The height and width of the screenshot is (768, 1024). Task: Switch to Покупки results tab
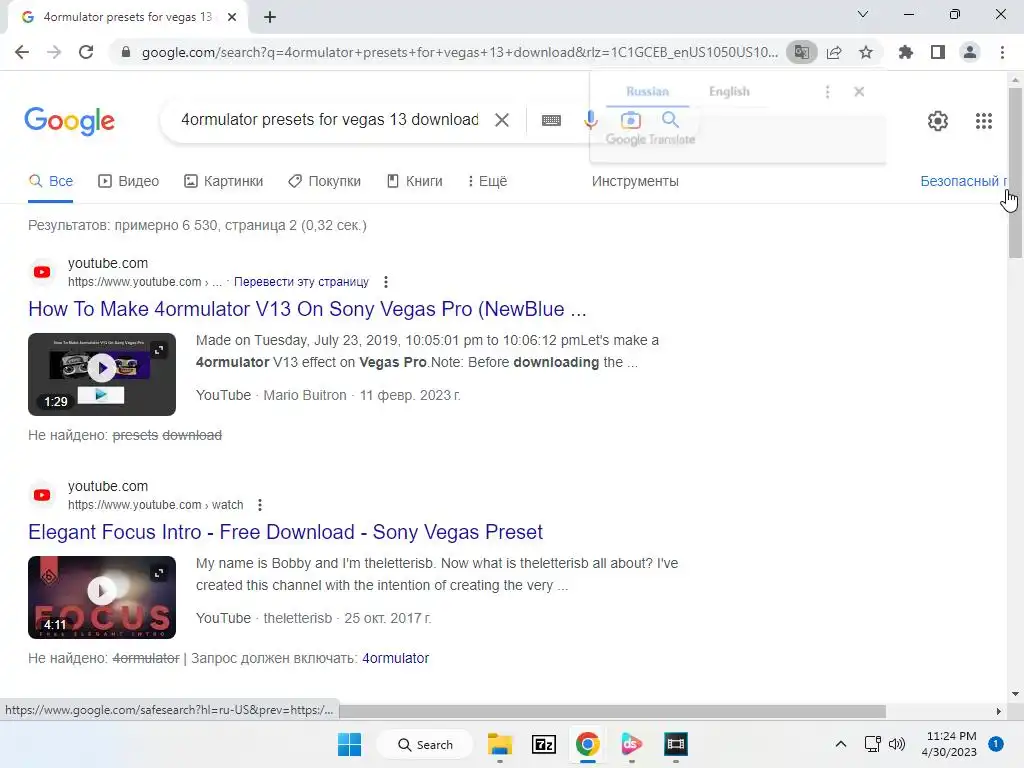(325, 182)
